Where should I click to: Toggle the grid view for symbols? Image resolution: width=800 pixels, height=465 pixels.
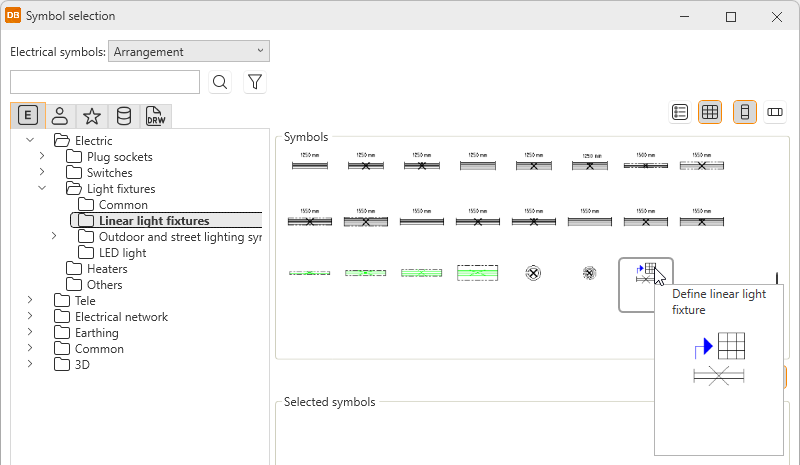point(710,112)
